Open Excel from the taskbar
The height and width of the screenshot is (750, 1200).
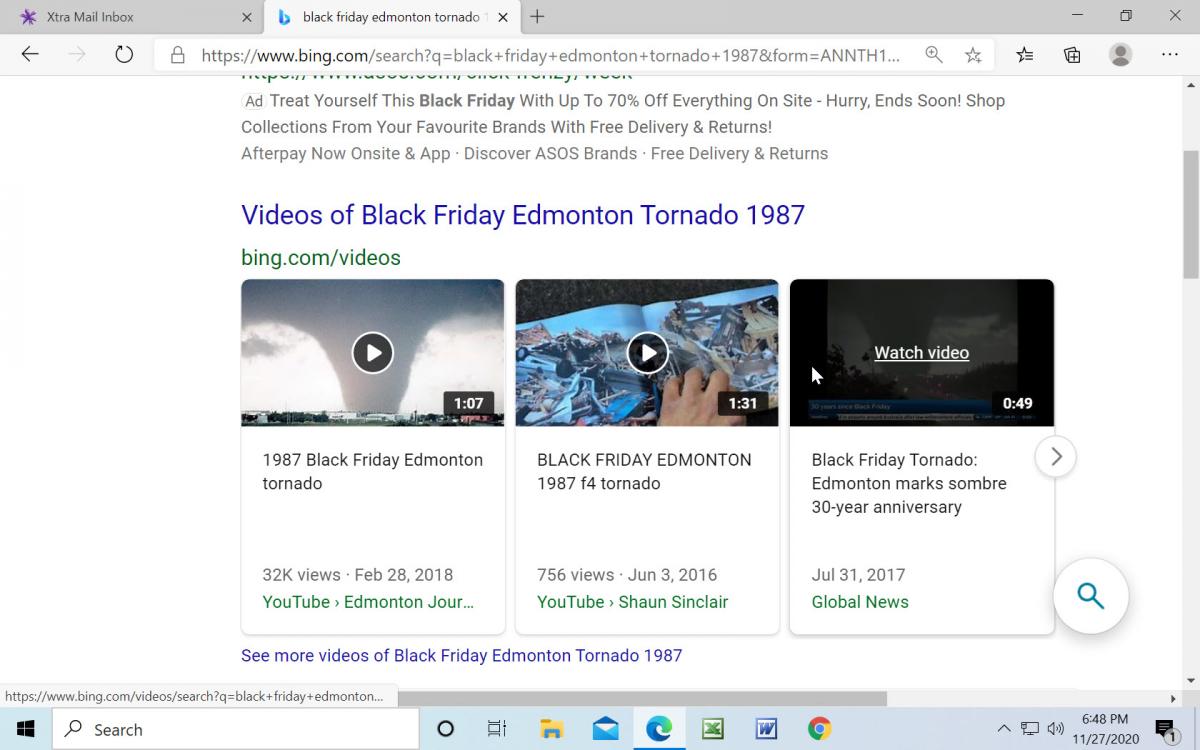coord(712,729)
